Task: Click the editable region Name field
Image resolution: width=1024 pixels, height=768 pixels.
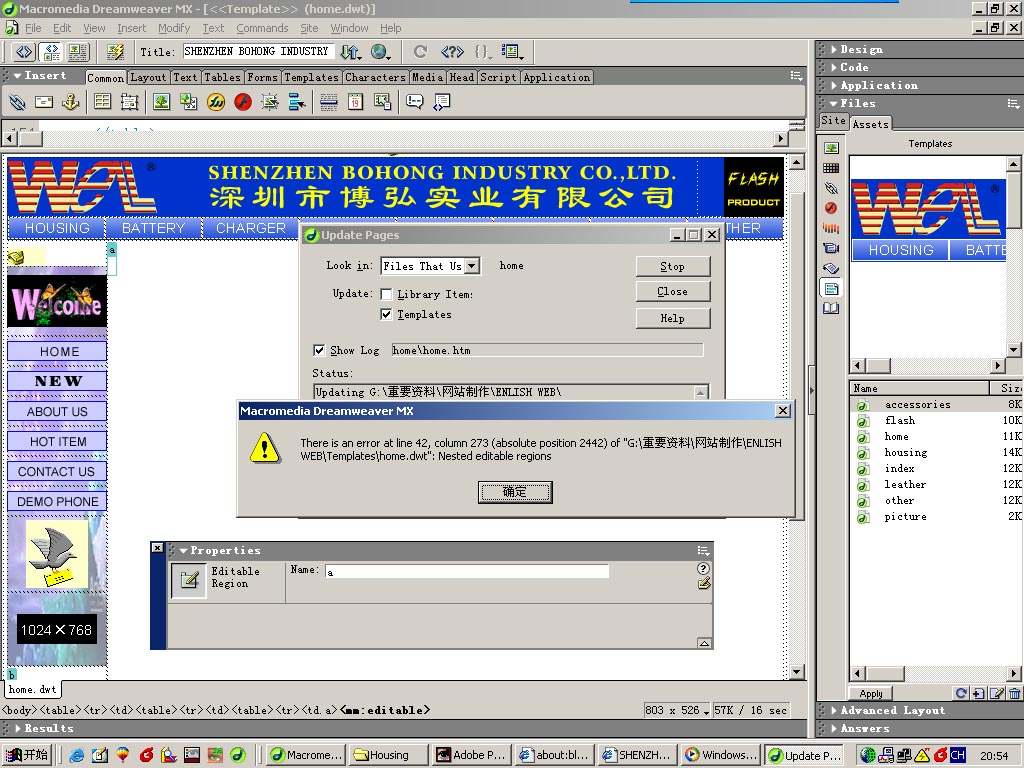Action: pyautogui.click(x=465, y=572)
